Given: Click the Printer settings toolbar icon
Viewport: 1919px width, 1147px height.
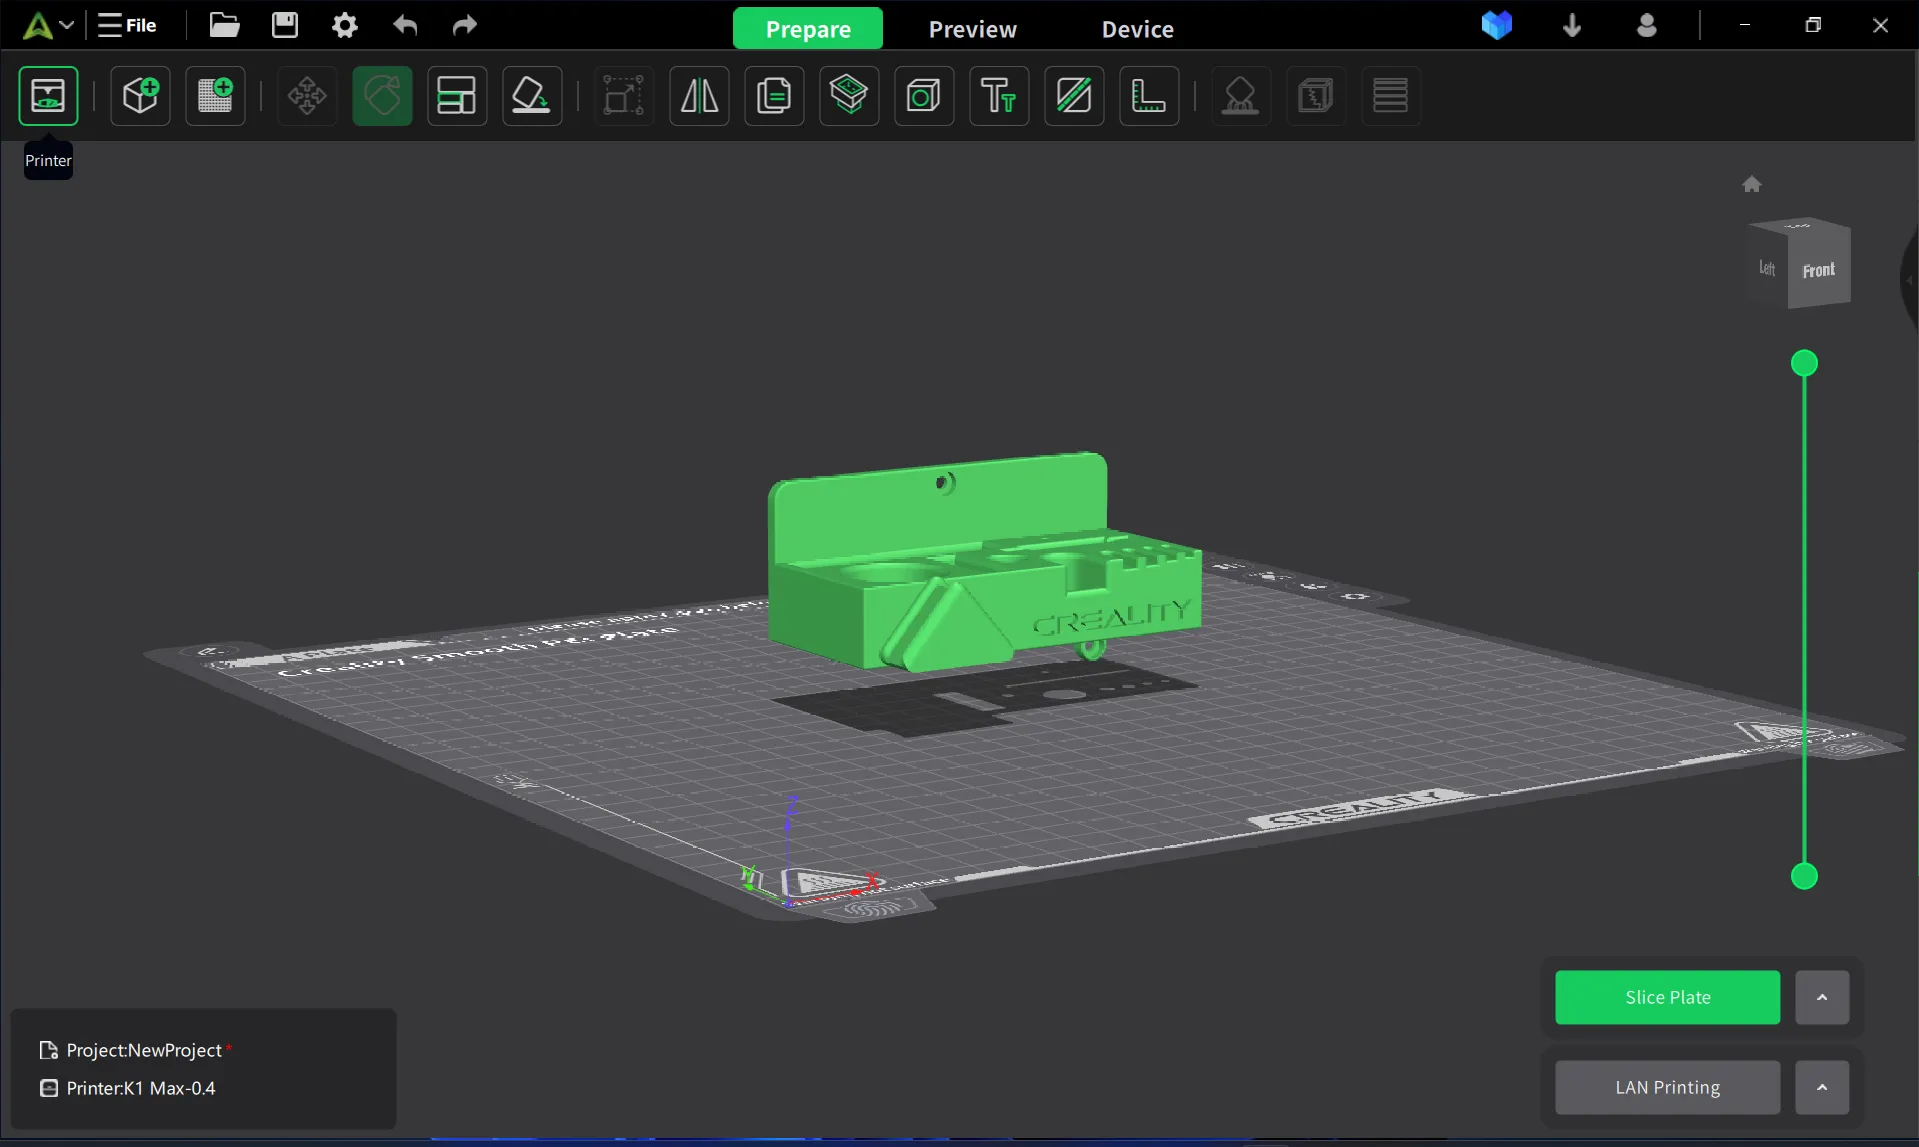Looking at the screenshot, I should pos(48,96).
